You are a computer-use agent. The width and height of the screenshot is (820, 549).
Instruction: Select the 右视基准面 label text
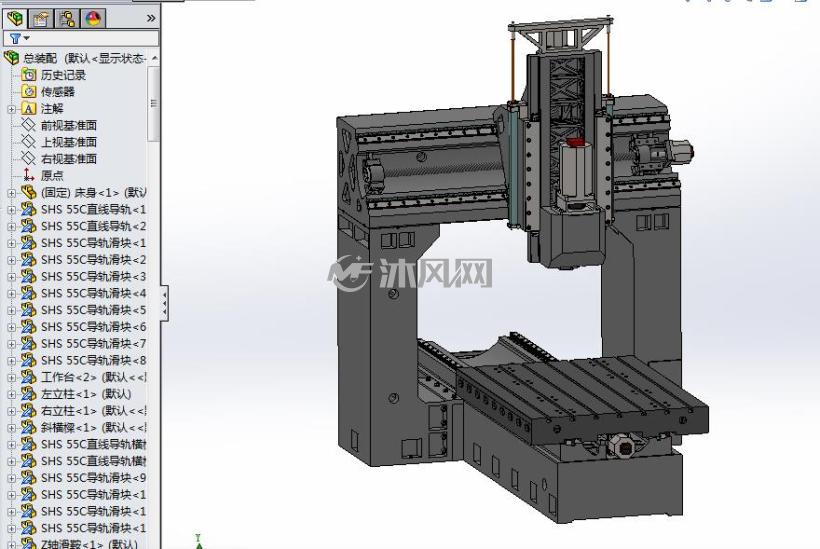(69, 158)
